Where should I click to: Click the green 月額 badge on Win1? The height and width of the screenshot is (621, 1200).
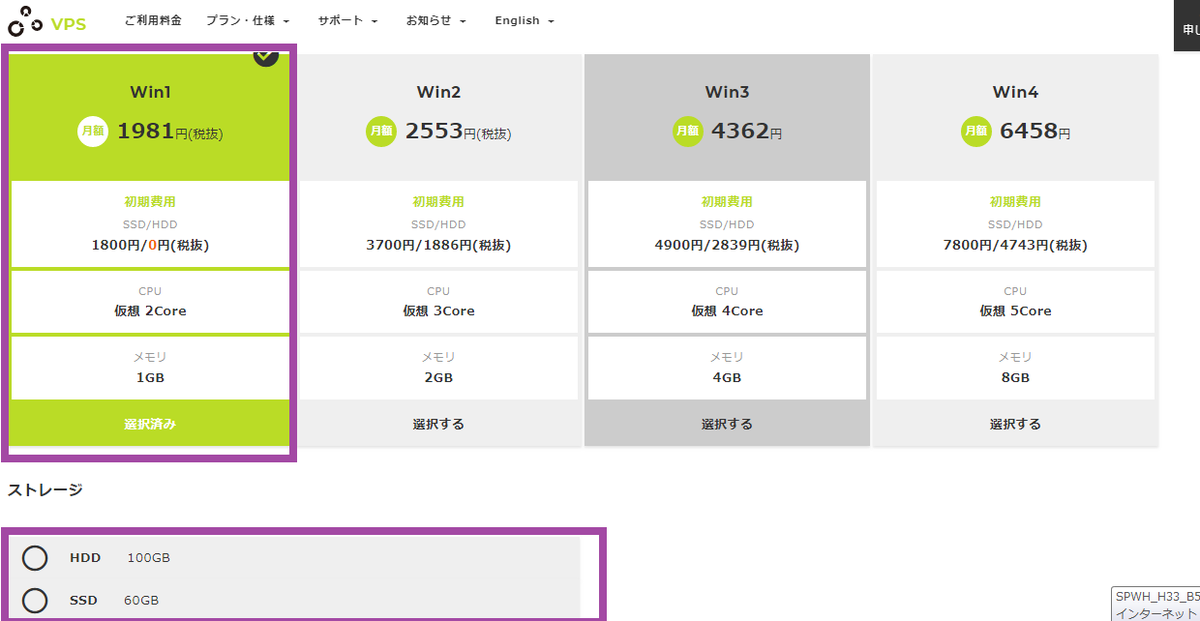pos(92,131)
